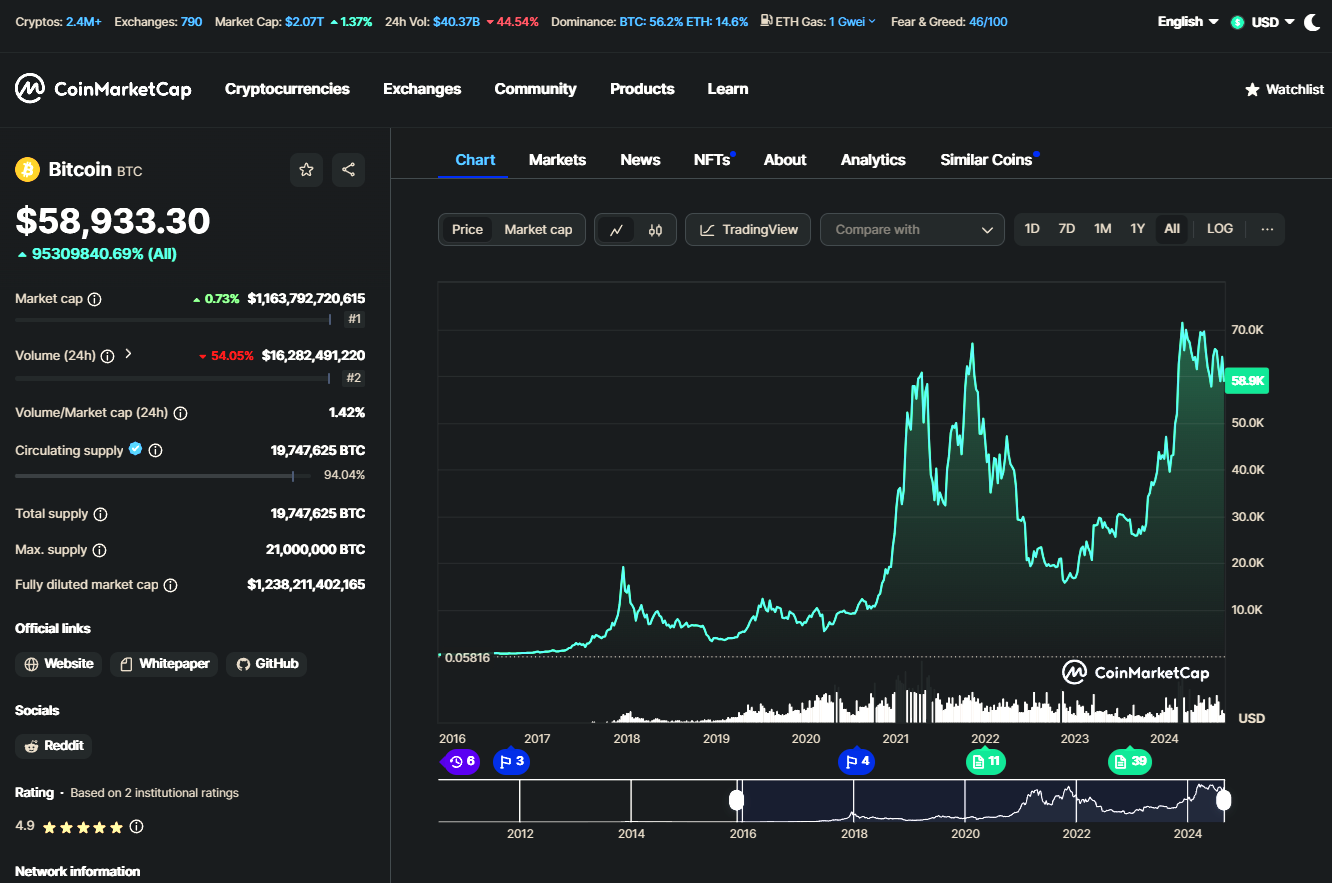Switch to the Analytics tab
The width and height of the screenshot is (1332, 883).
[873, 160]
